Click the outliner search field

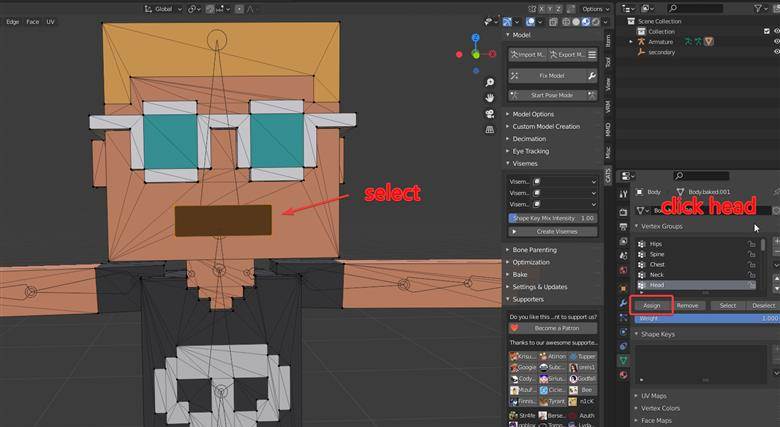pyautogui.click(x=695, y=8)
